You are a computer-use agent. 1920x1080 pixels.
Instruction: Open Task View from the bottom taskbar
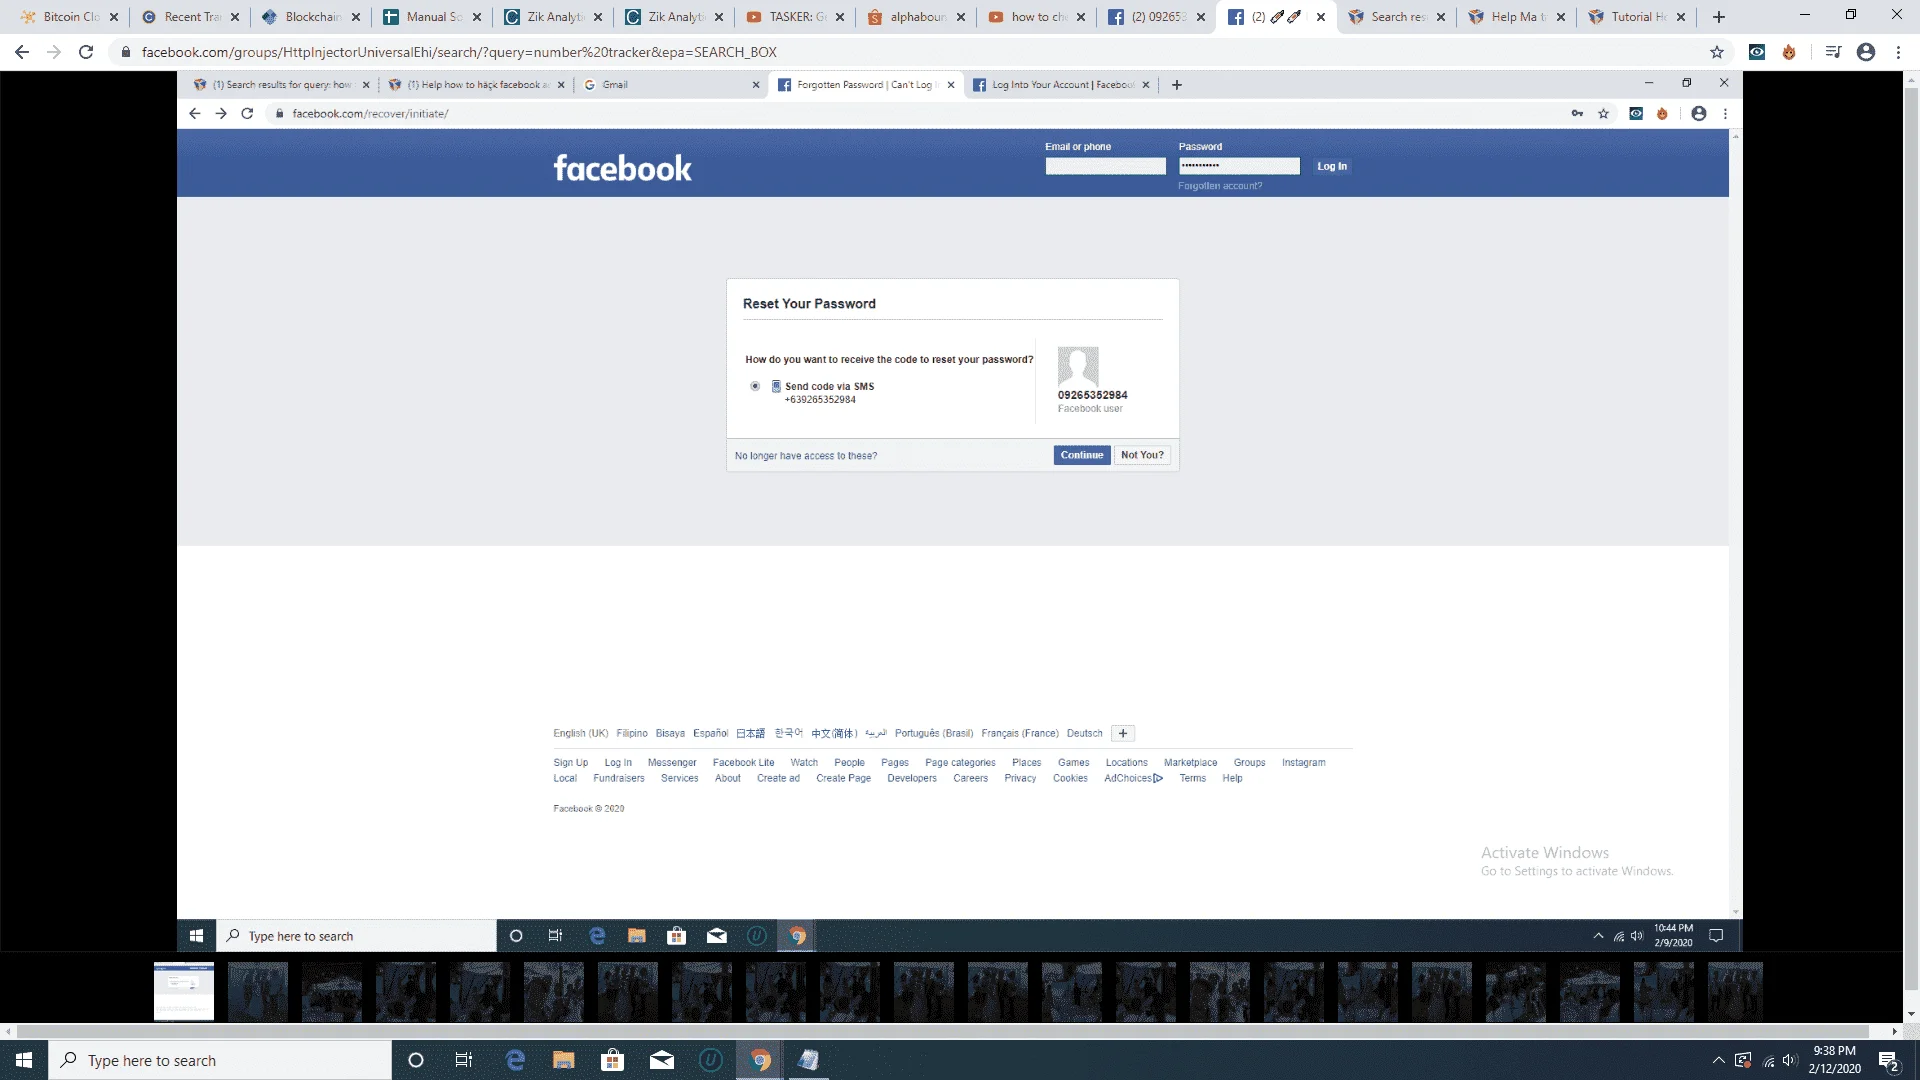pyautogui.click(x=464, y=1060)
